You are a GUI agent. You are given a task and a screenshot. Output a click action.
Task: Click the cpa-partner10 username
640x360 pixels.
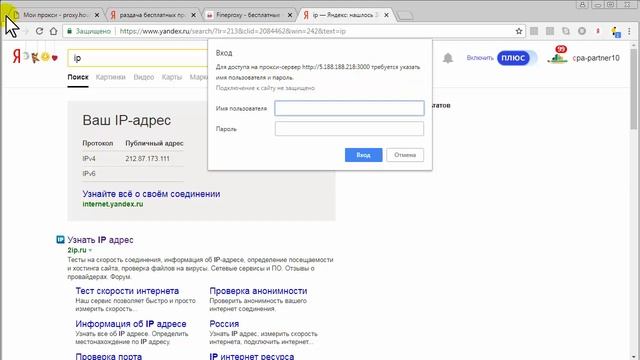pyautogui.click(x=596, y=58)
